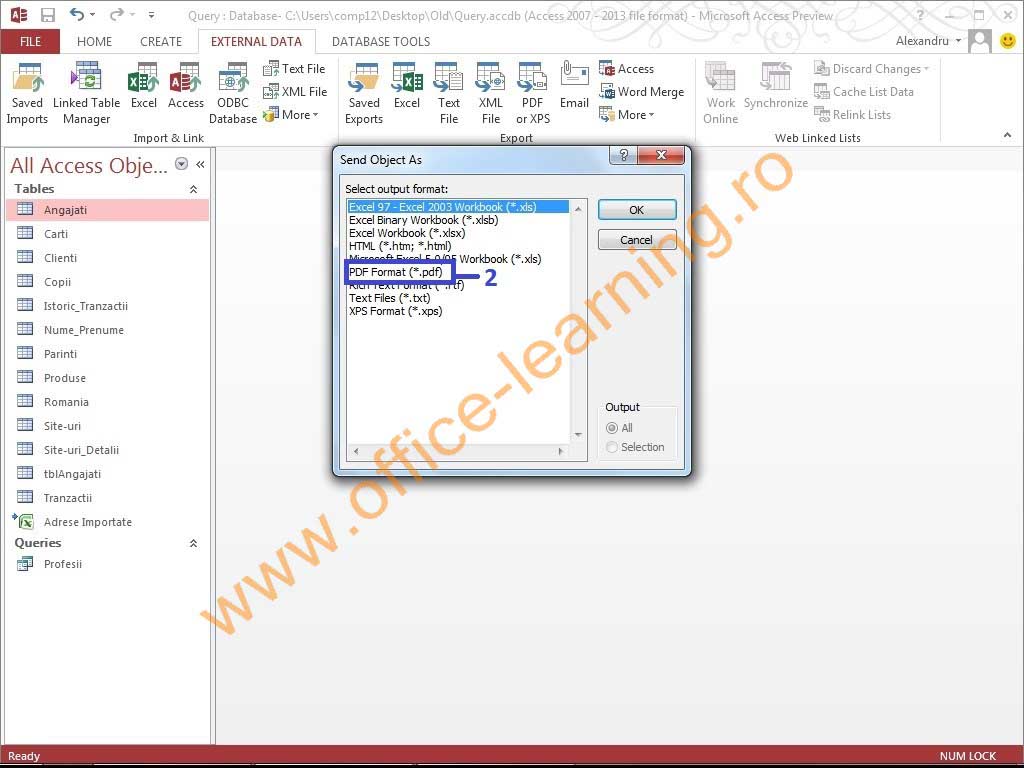
Task: Open Saved Exports
Action: click(364, 93)
